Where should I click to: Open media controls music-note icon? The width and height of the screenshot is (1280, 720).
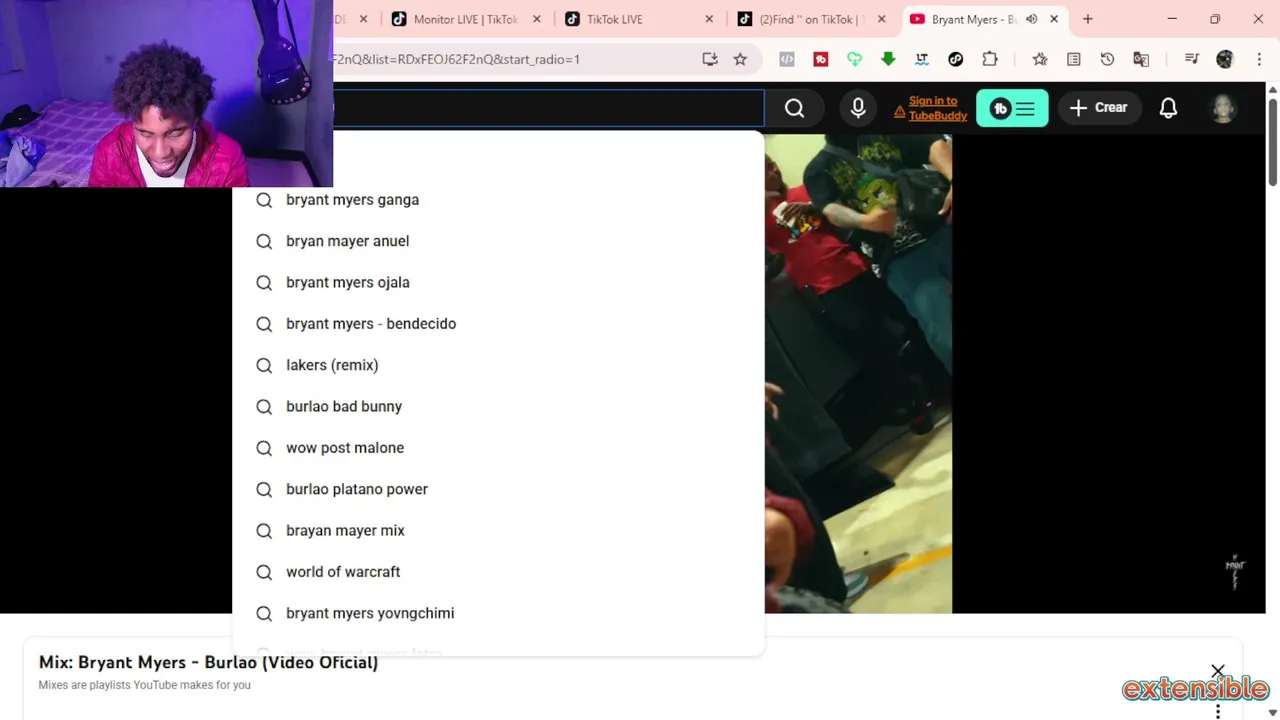point(1191,59)
